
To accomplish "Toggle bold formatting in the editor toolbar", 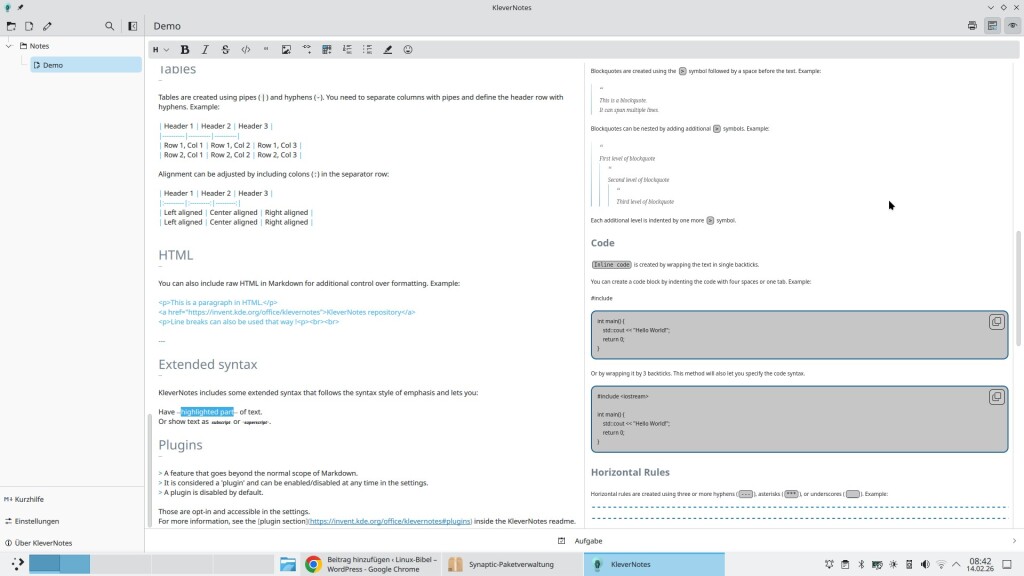I will click(x=185, y=49).
